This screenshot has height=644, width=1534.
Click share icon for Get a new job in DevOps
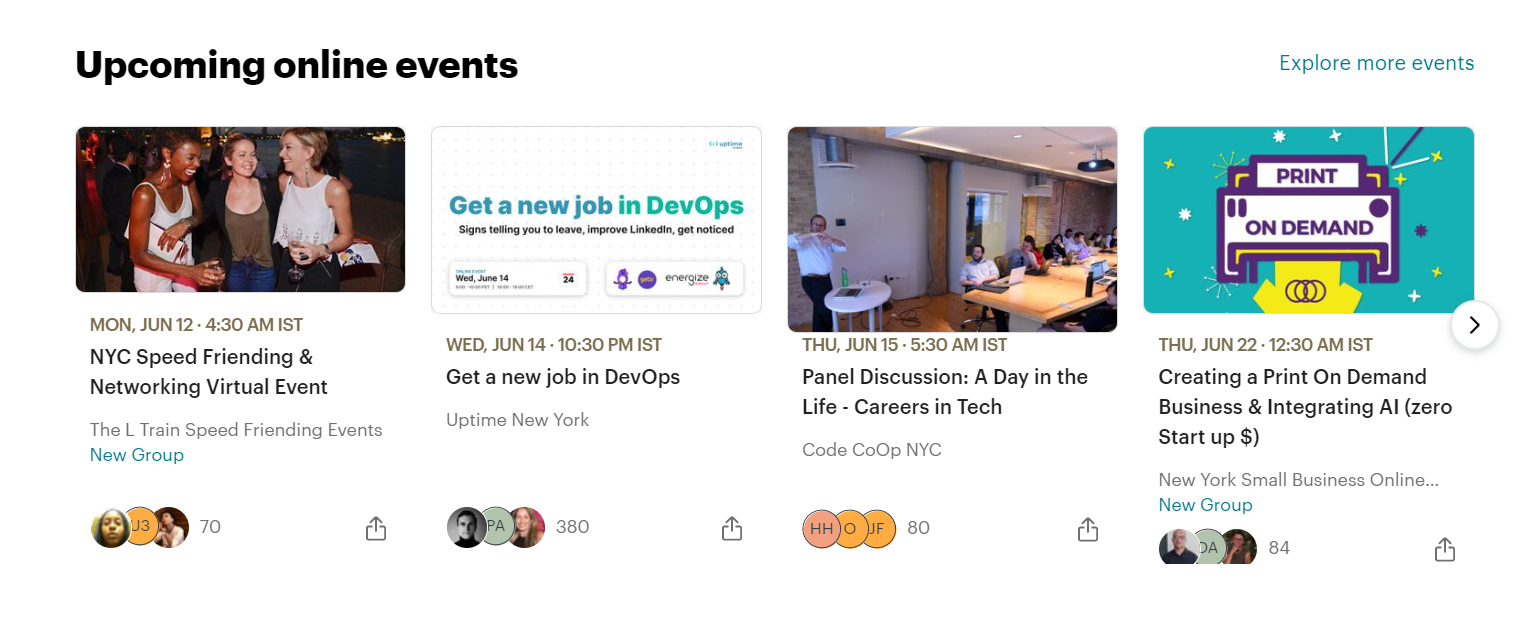click(x=732, y=528)
